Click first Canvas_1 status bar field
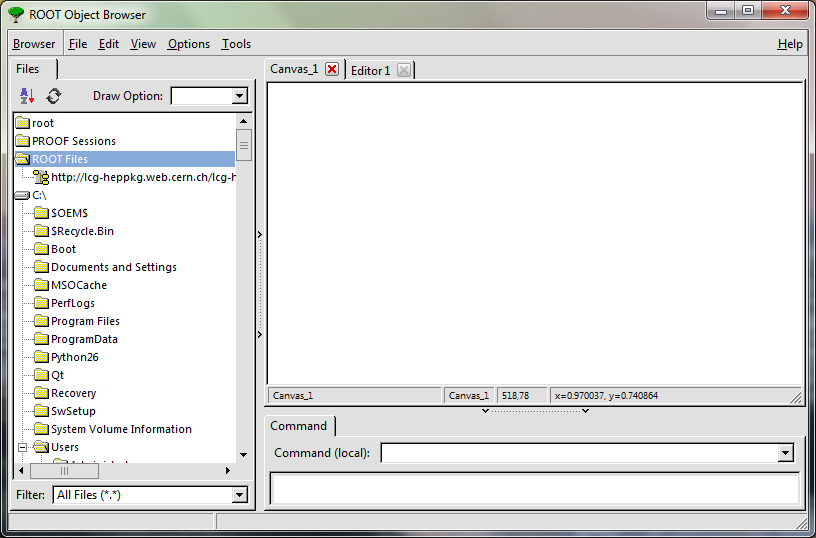Image resolution: width=816 pixels, height=538 pixels. [x=354, y=395]
